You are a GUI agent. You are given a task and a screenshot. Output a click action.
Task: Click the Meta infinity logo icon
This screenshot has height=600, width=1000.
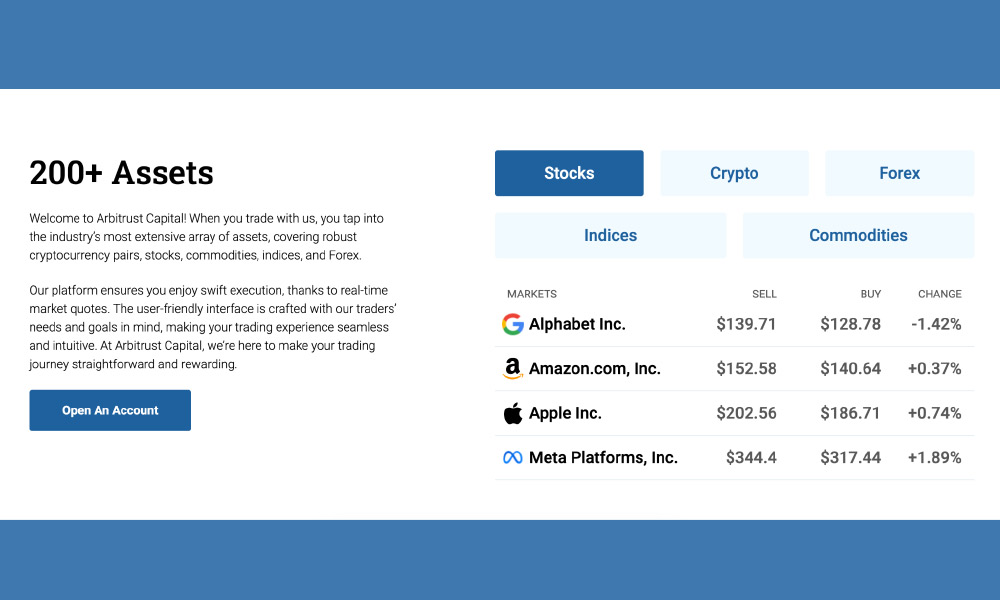512,457
